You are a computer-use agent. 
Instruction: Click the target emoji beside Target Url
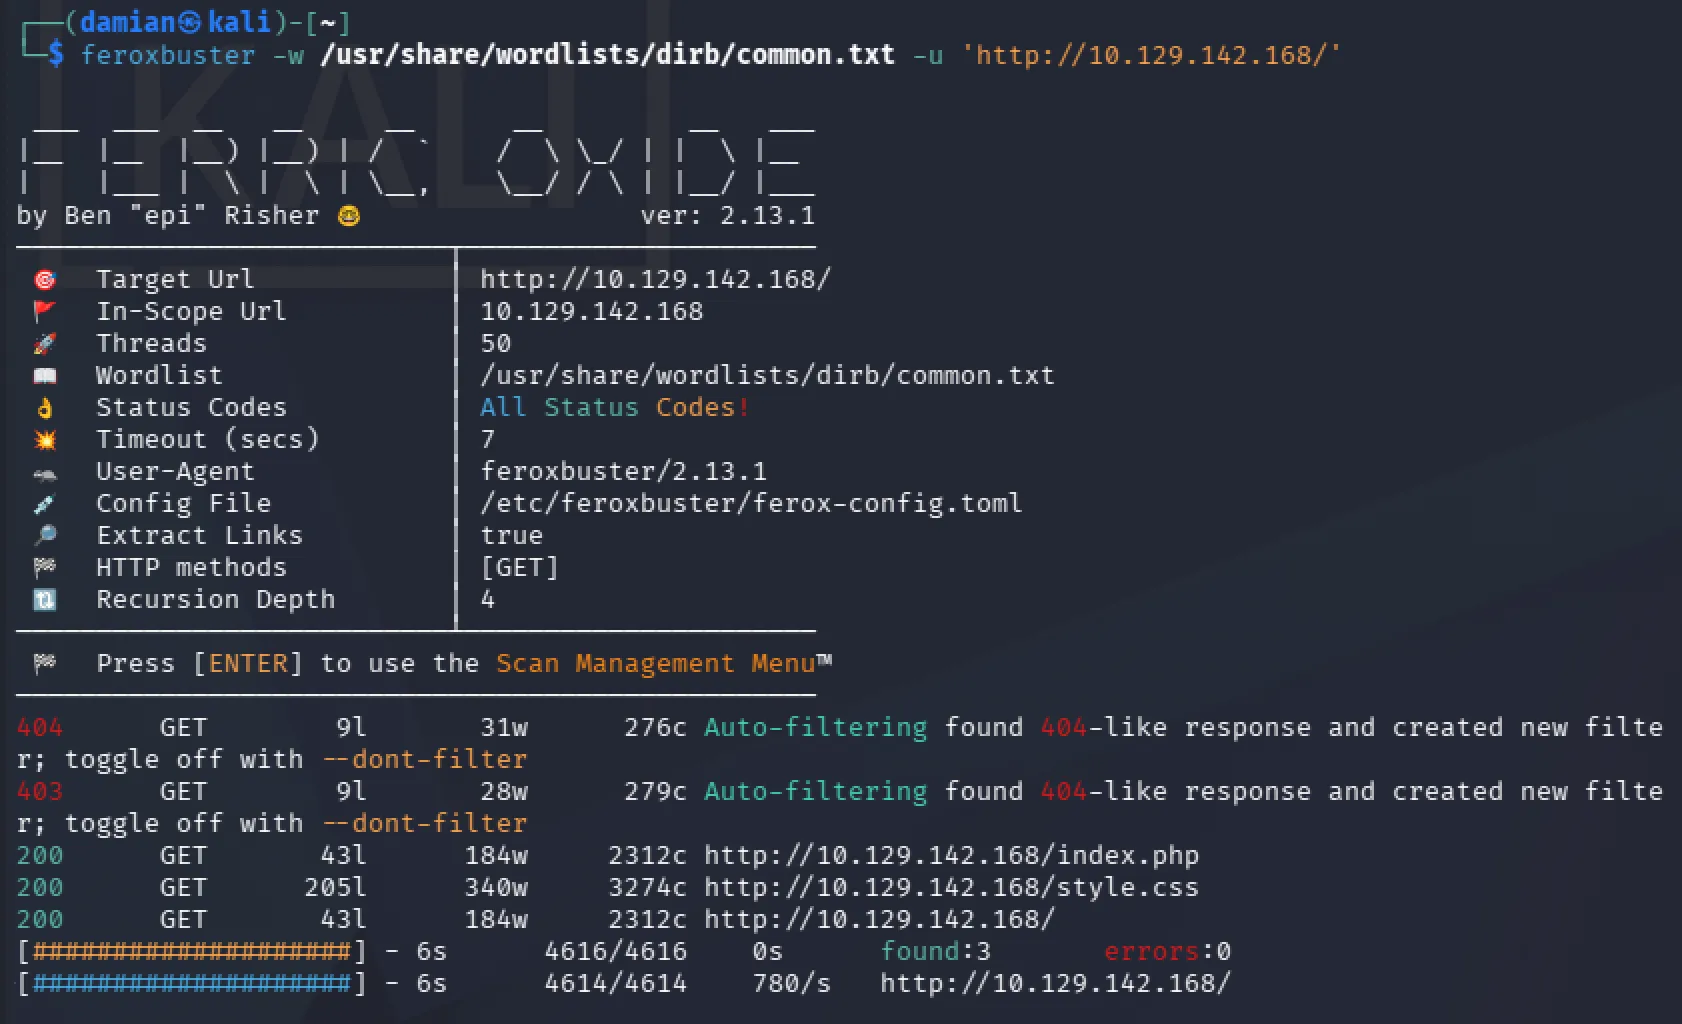pyautogui.click(x=45, y=279)
